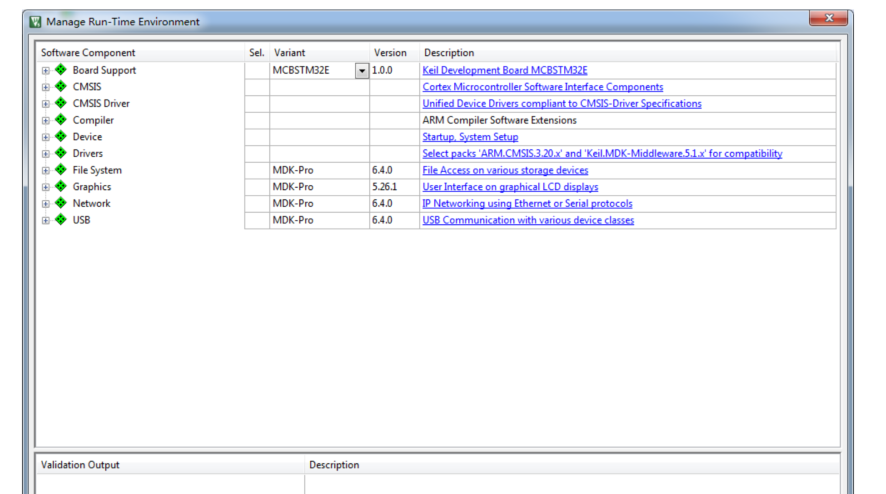The width and height of the screenshot is (886, 494).
Task: Select the File System tree label
Action: coord(97,170)
